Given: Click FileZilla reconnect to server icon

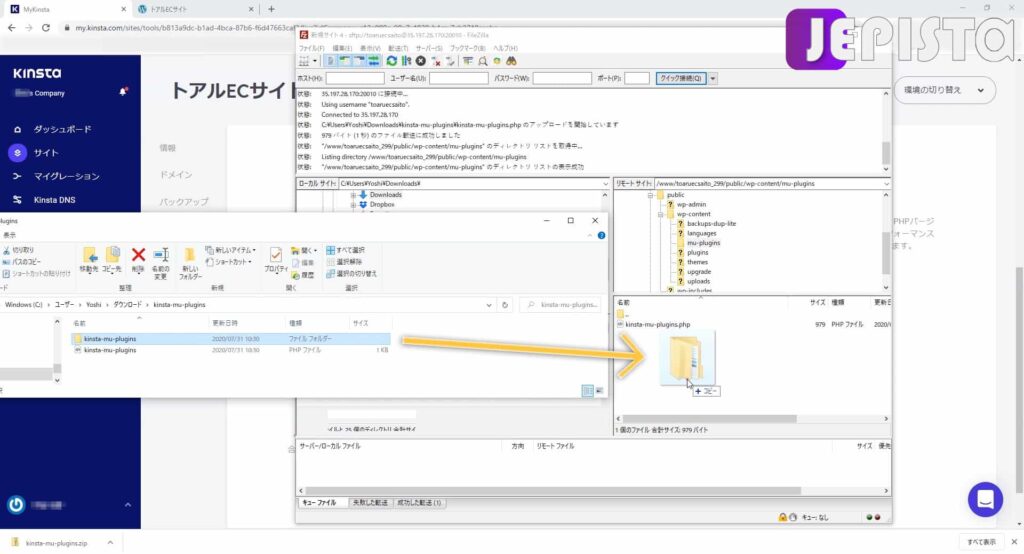Looking at the screenshot, I should coord(450,61).
